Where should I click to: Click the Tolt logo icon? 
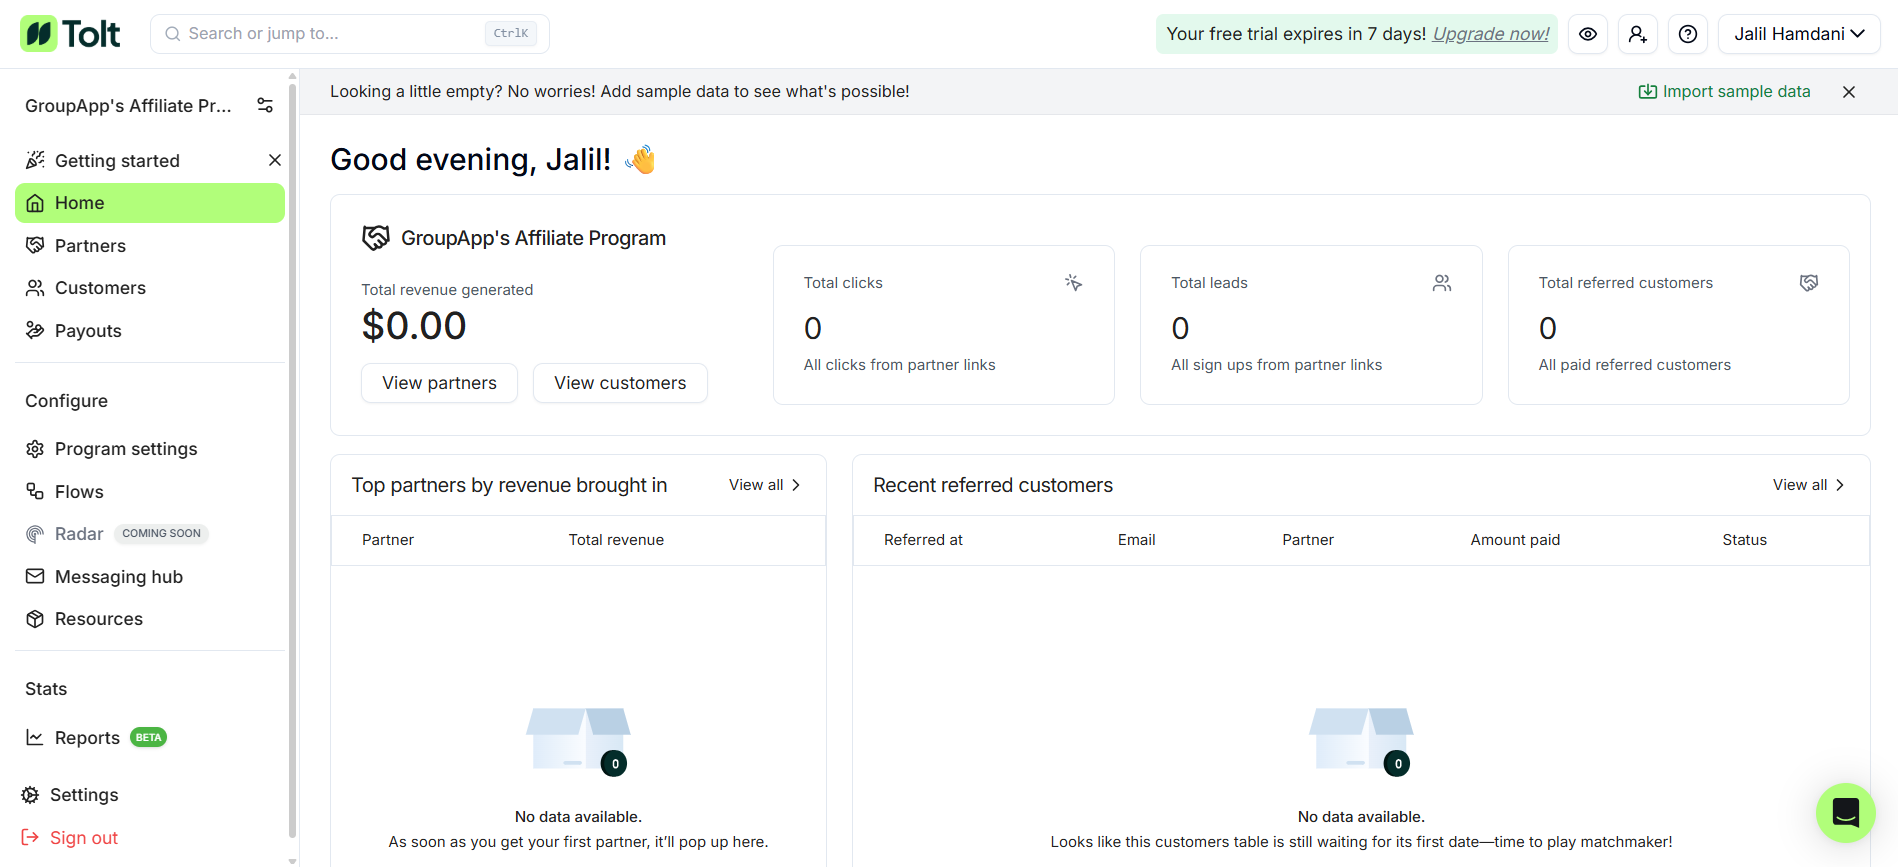[38, 34]
